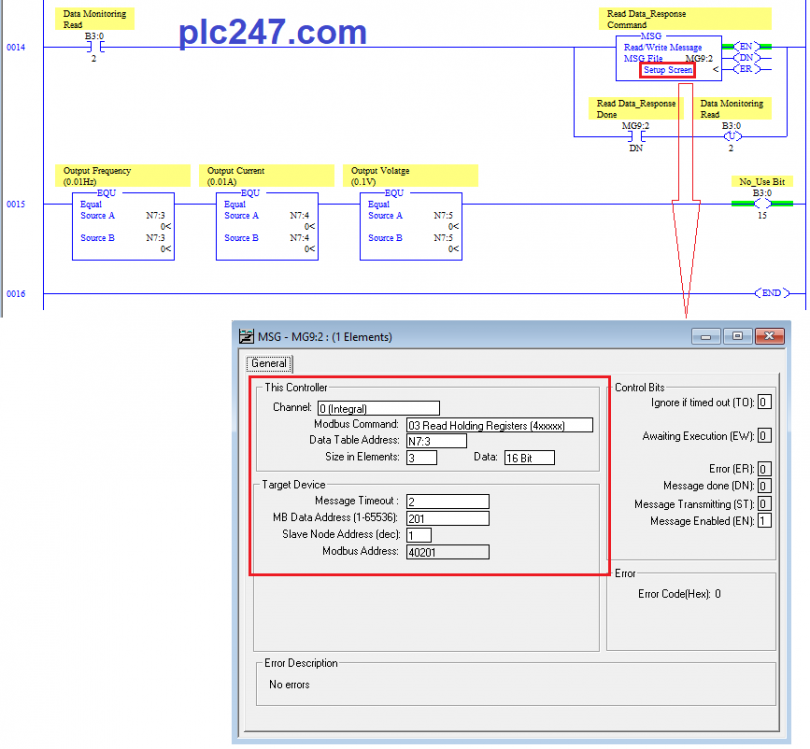This screenshot has height=749, width=810.
Task: Select the MG9:2 DN contact
Action: 636,136
